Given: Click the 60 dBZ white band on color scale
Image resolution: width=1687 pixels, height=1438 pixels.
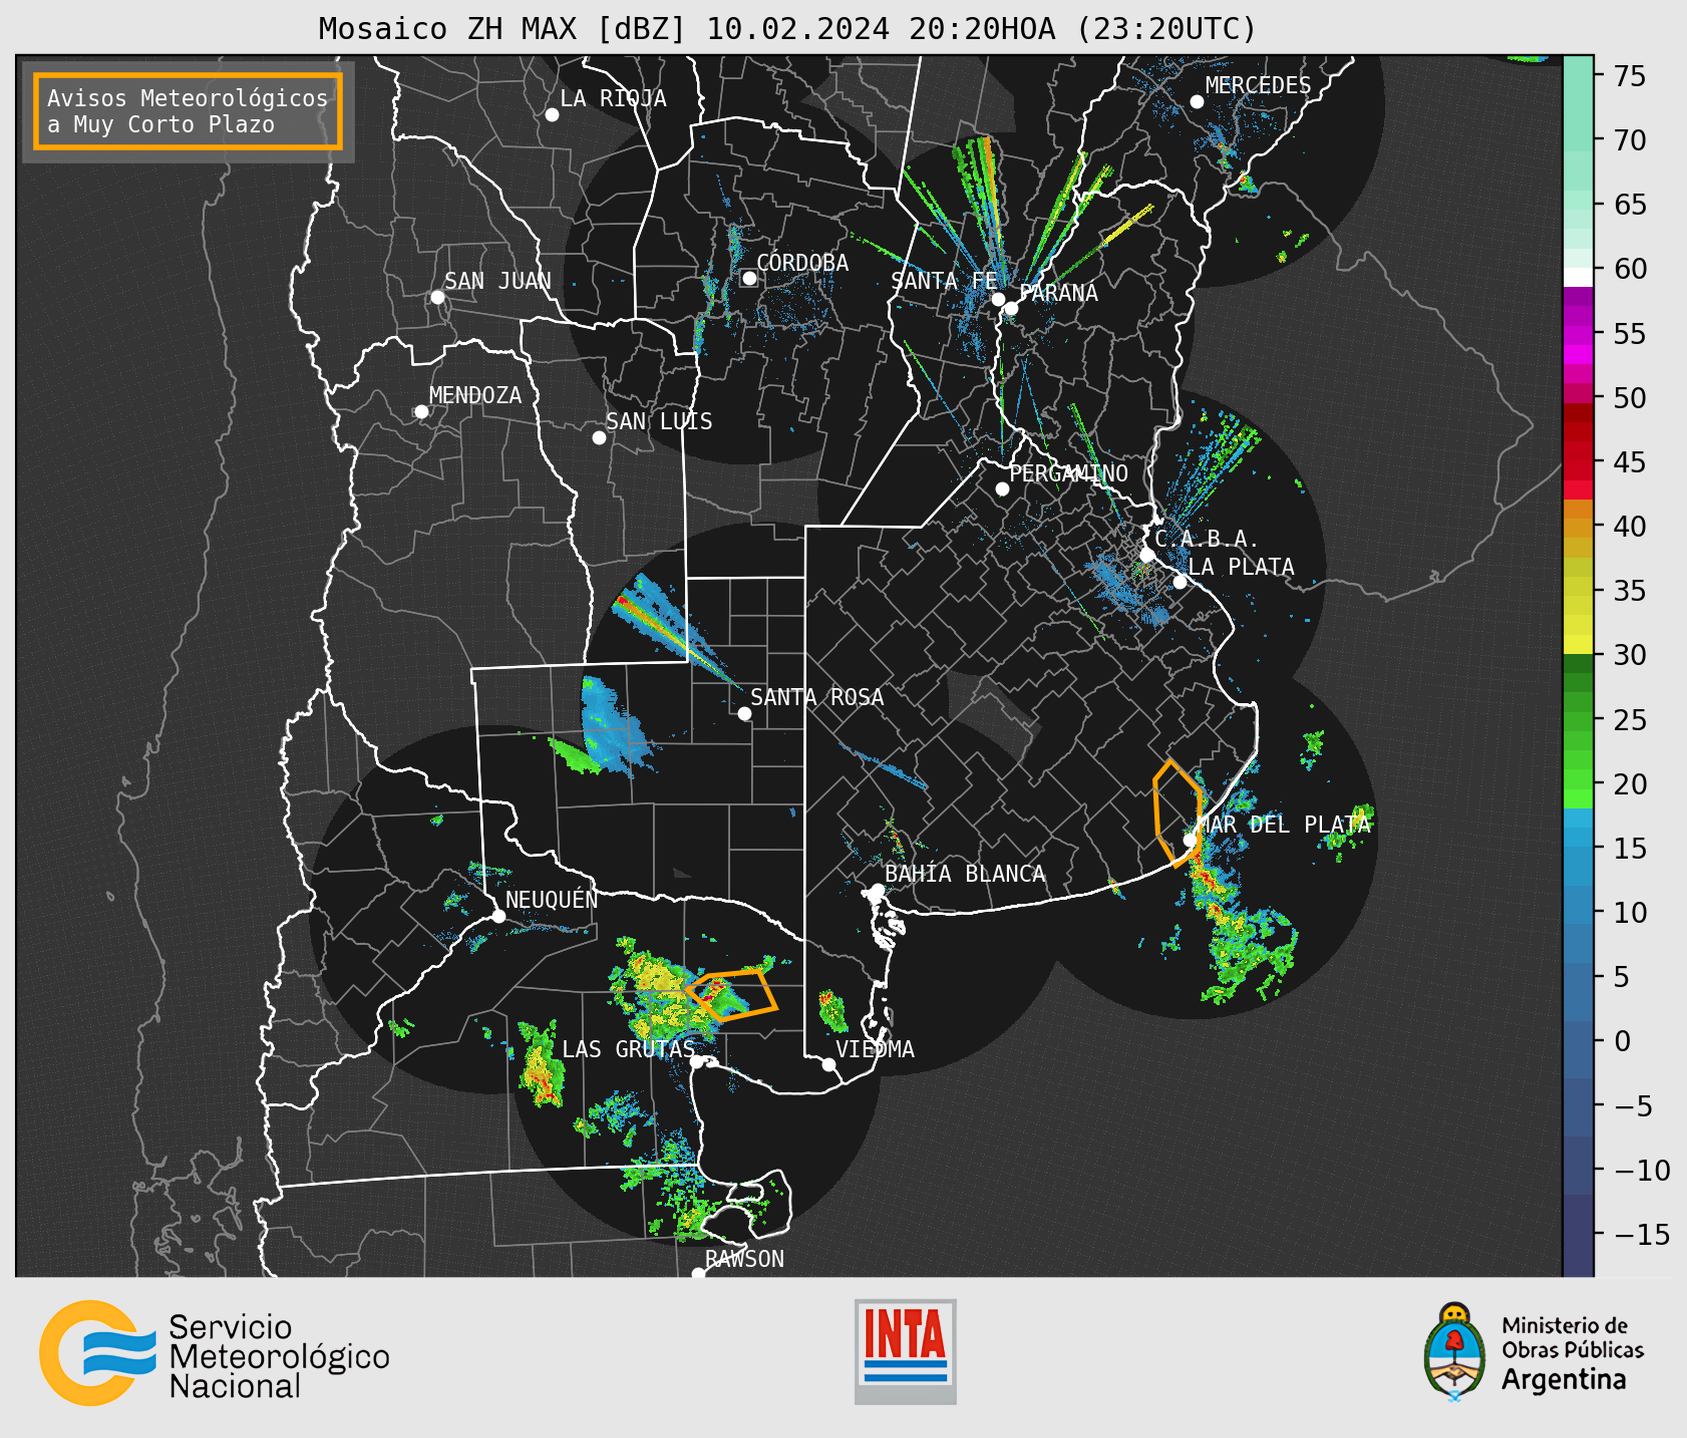Looking at the screenshot, I should click(1578, 277).
